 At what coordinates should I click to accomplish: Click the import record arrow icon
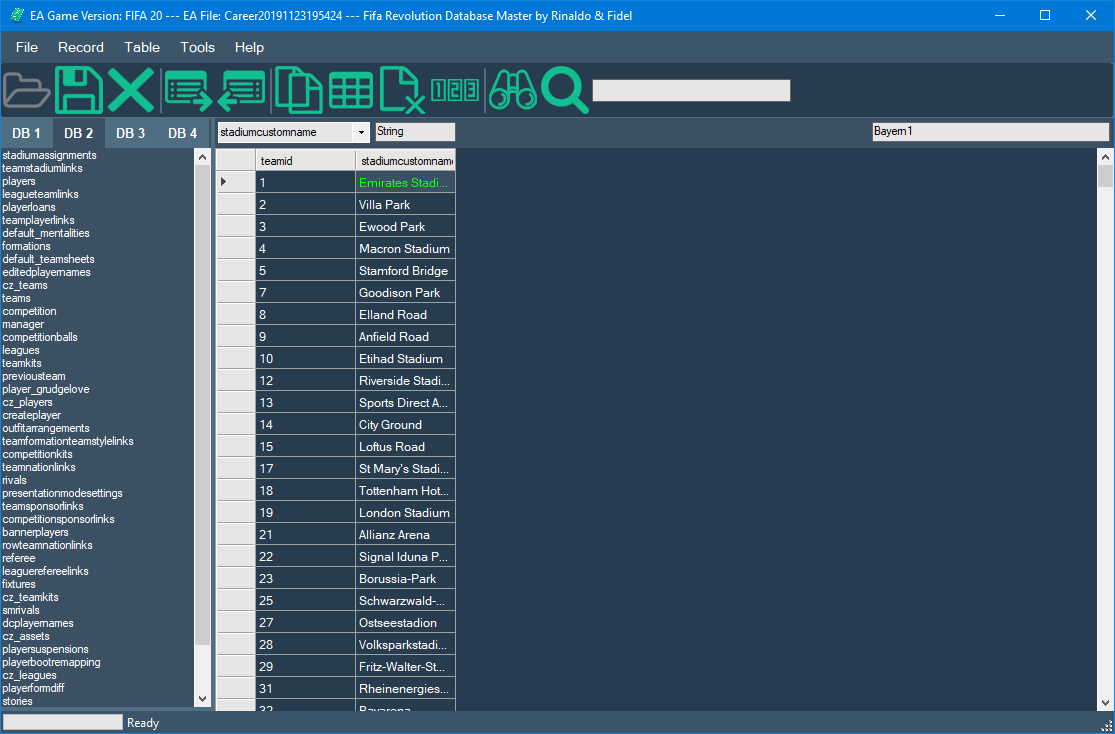click(242, 91)
